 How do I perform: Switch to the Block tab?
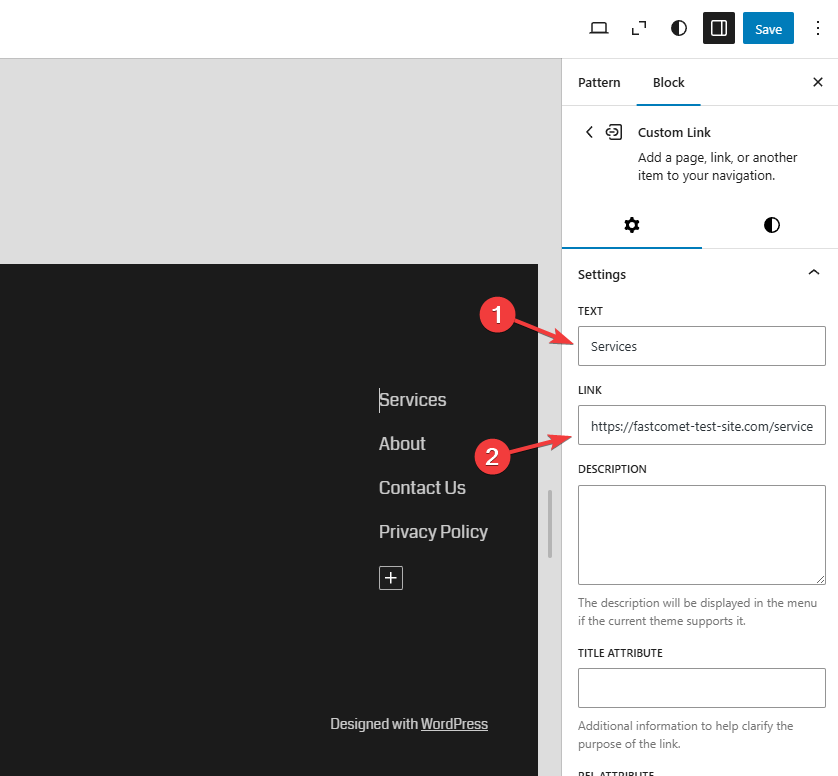(668, 83)
